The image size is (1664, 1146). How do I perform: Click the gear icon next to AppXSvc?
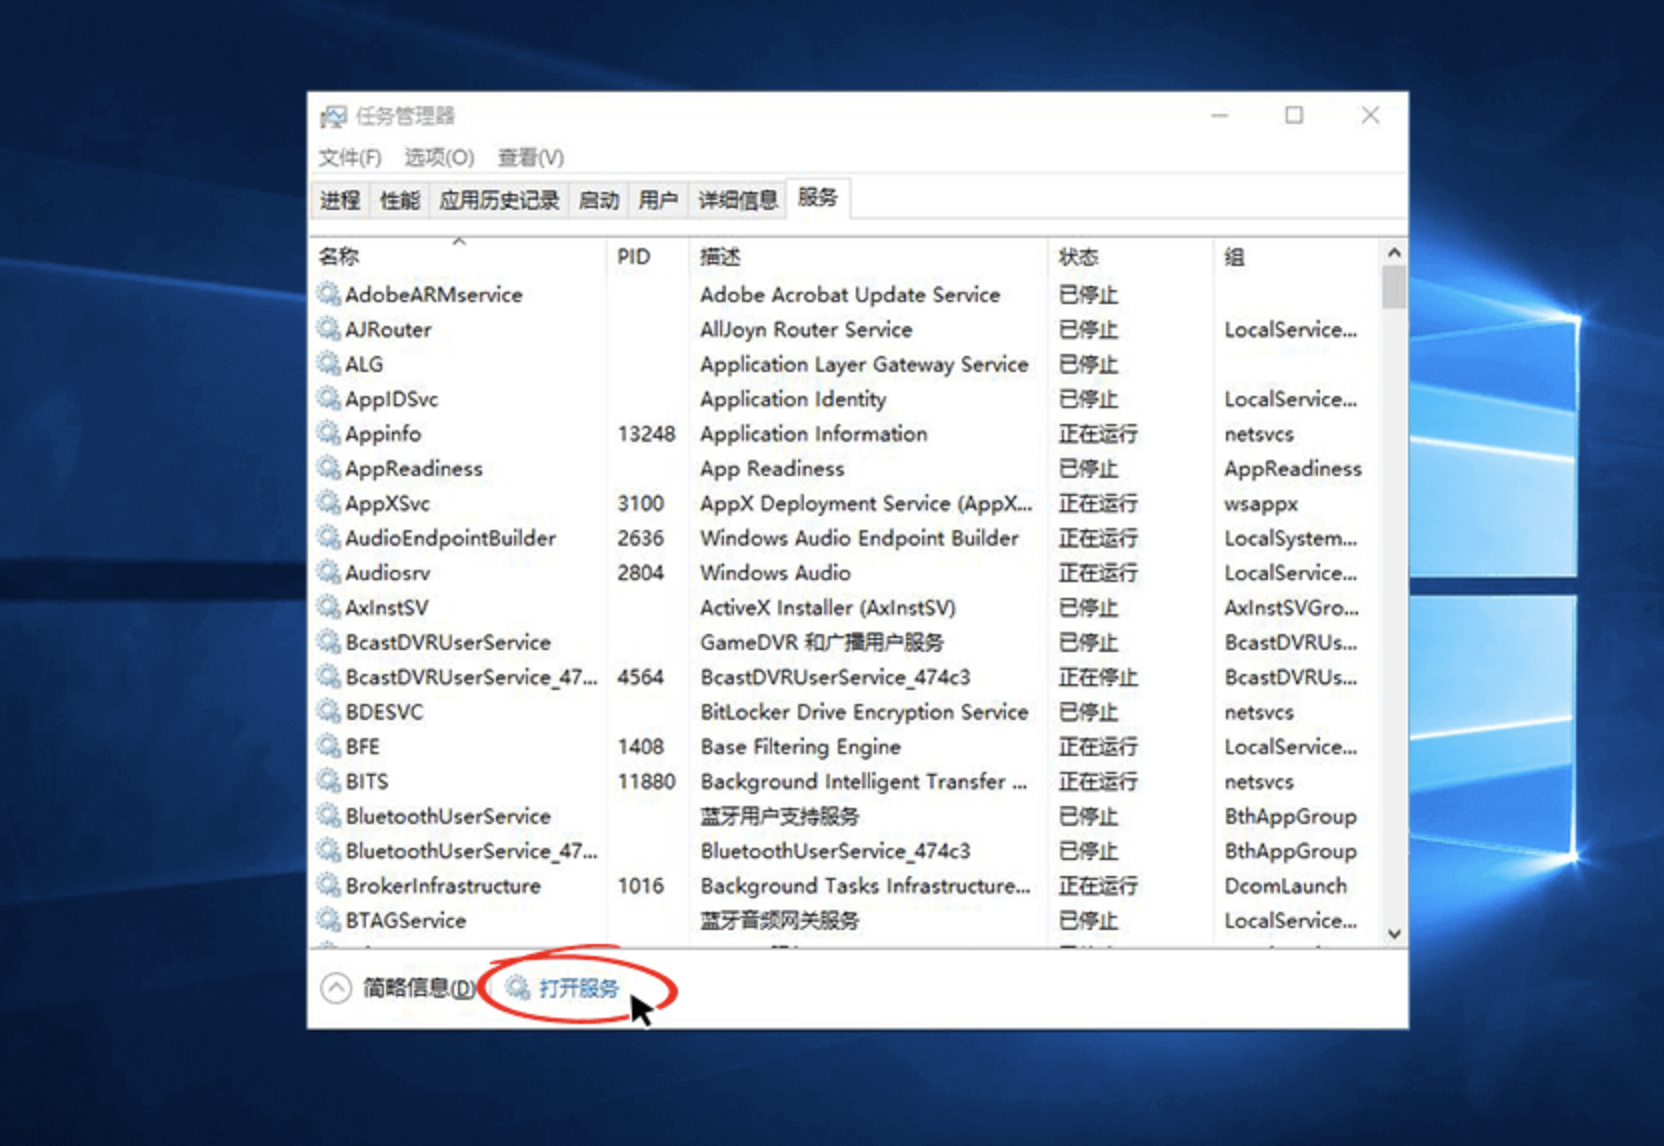[328, 503]
